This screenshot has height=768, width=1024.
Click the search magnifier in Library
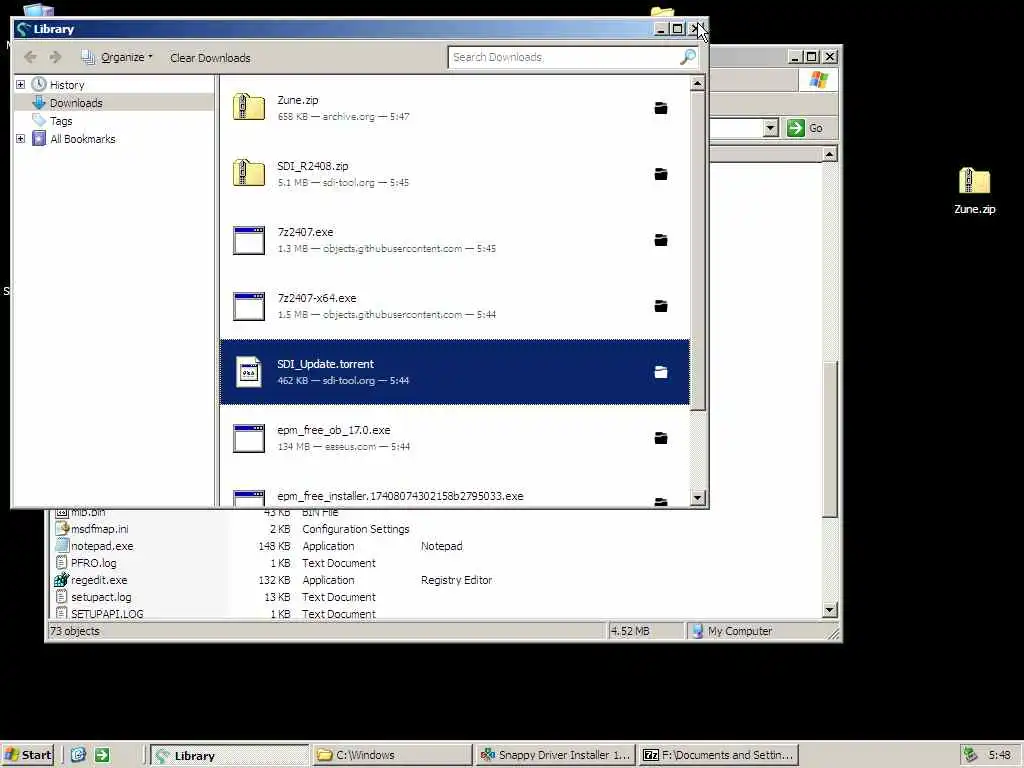(688, 57)
